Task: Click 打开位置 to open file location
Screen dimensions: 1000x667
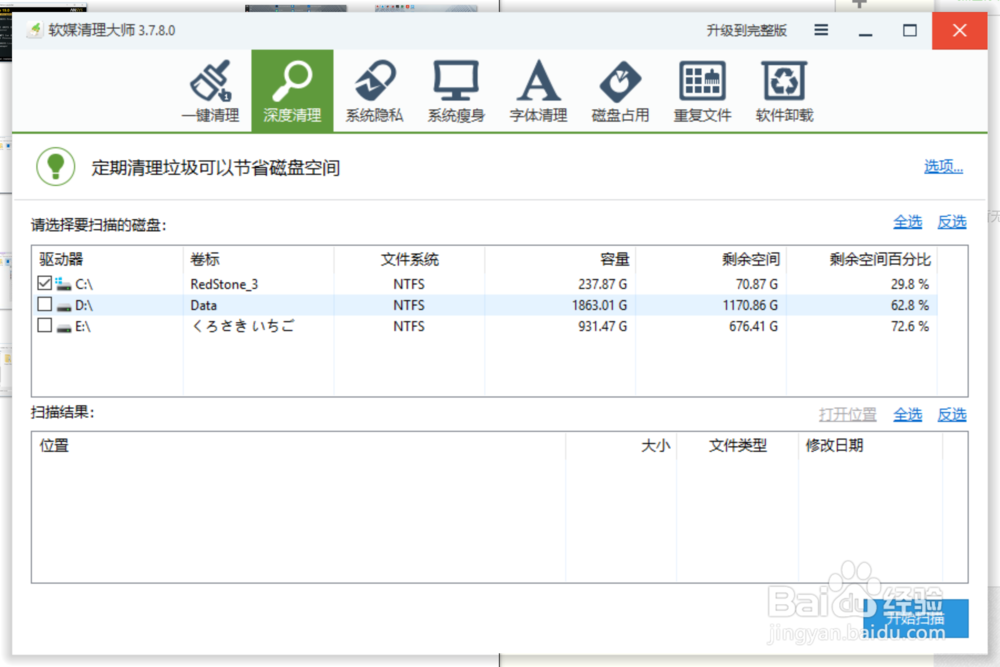Action: click(846, 414)
